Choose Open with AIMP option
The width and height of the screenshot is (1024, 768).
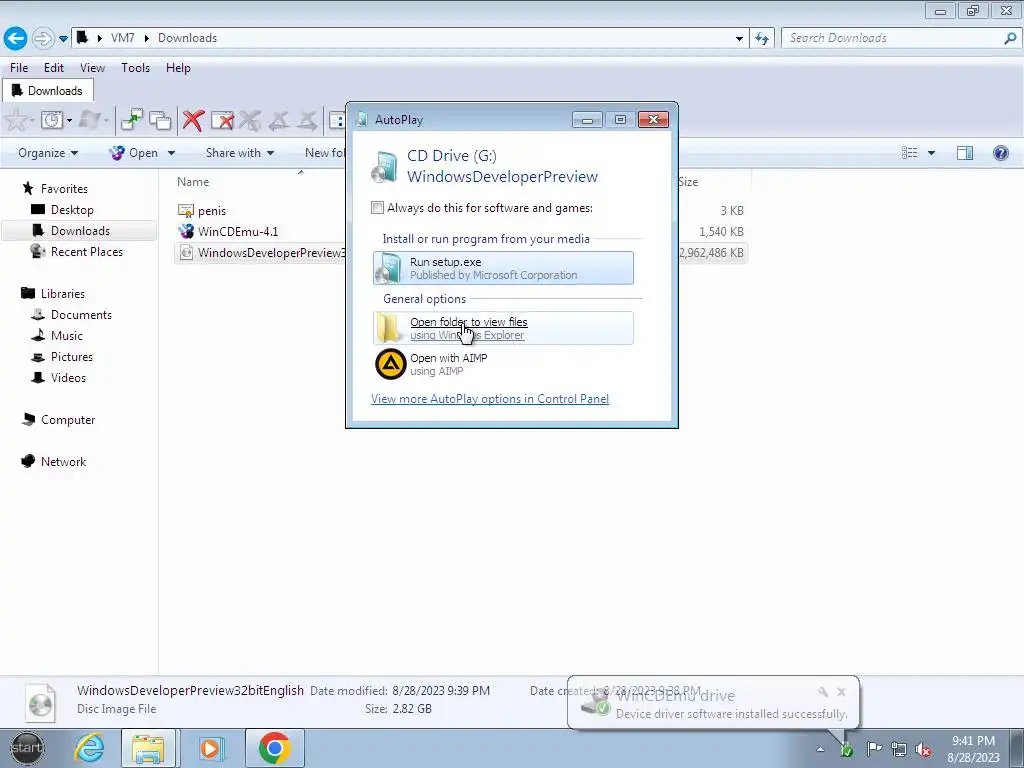pos(503,364)
